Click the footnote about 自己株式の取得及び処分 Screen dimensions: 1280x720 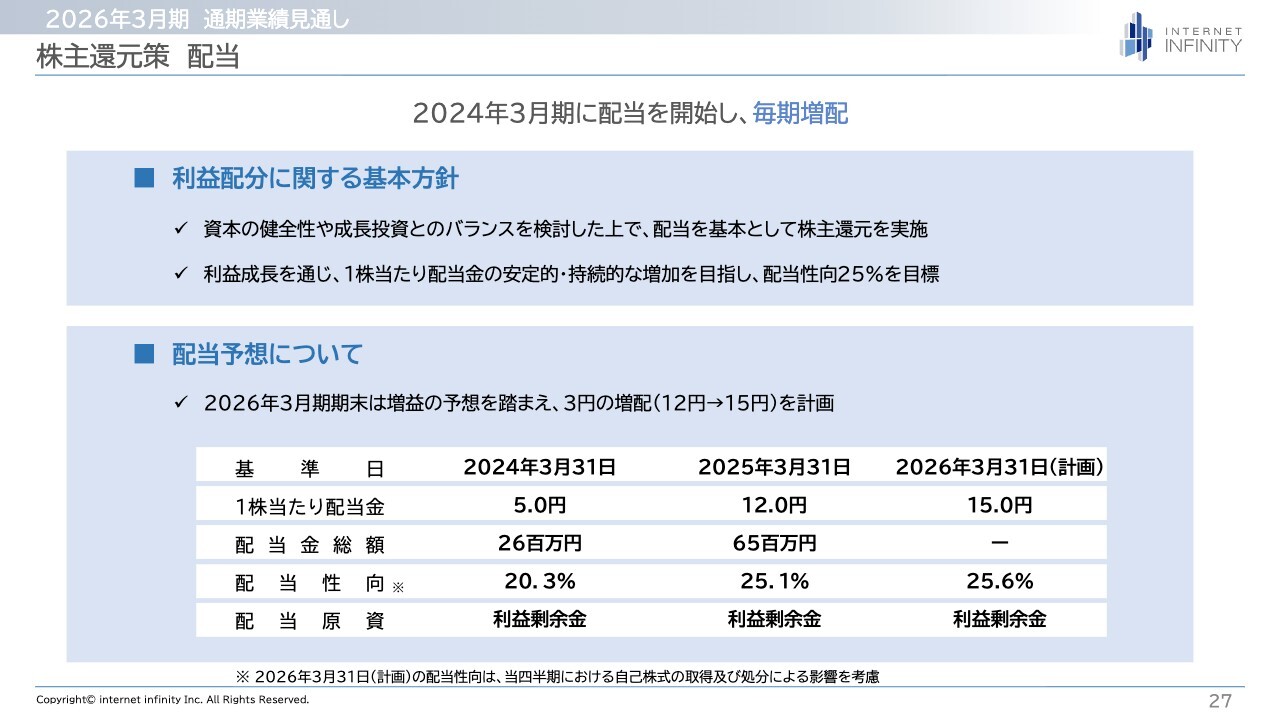pos(557,677)
